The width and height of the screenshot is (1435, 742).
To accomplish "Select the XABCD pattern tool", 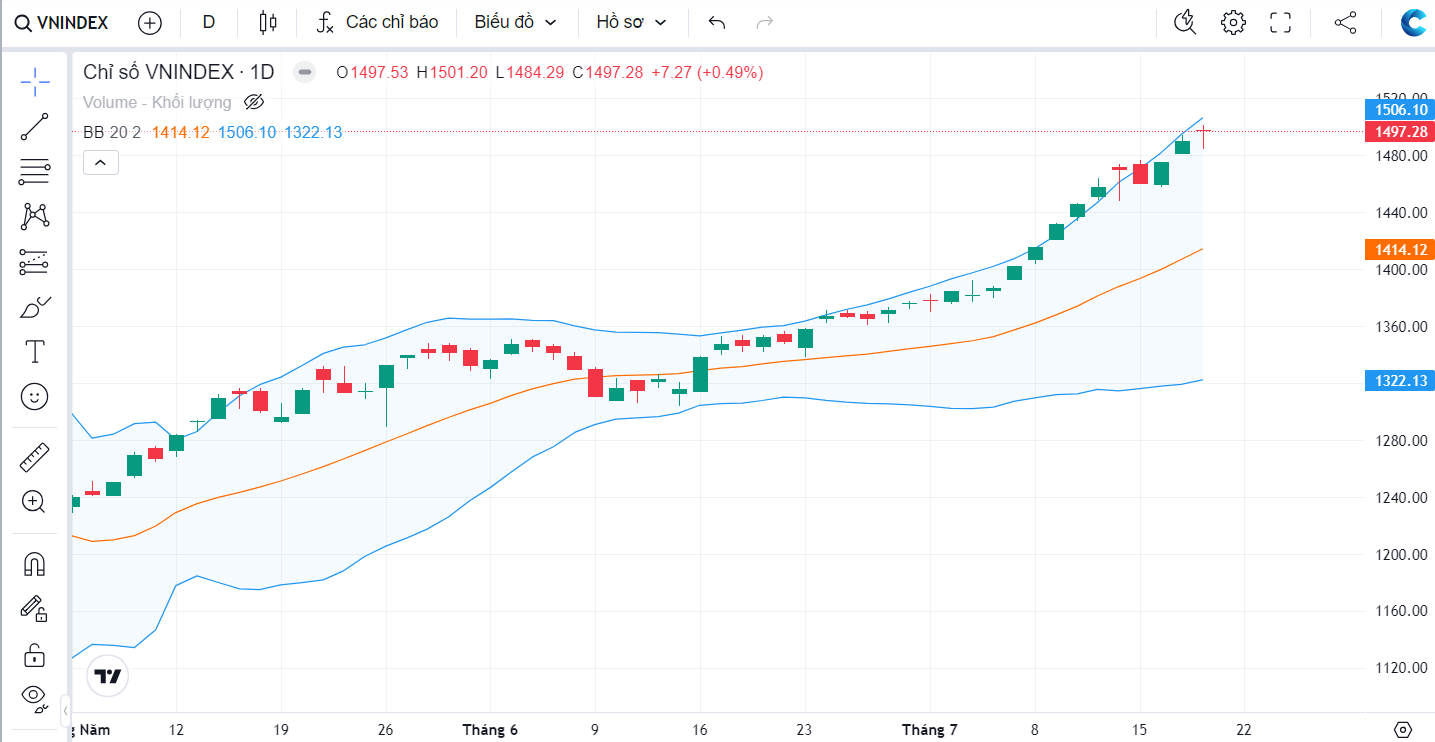I will 35,216.
